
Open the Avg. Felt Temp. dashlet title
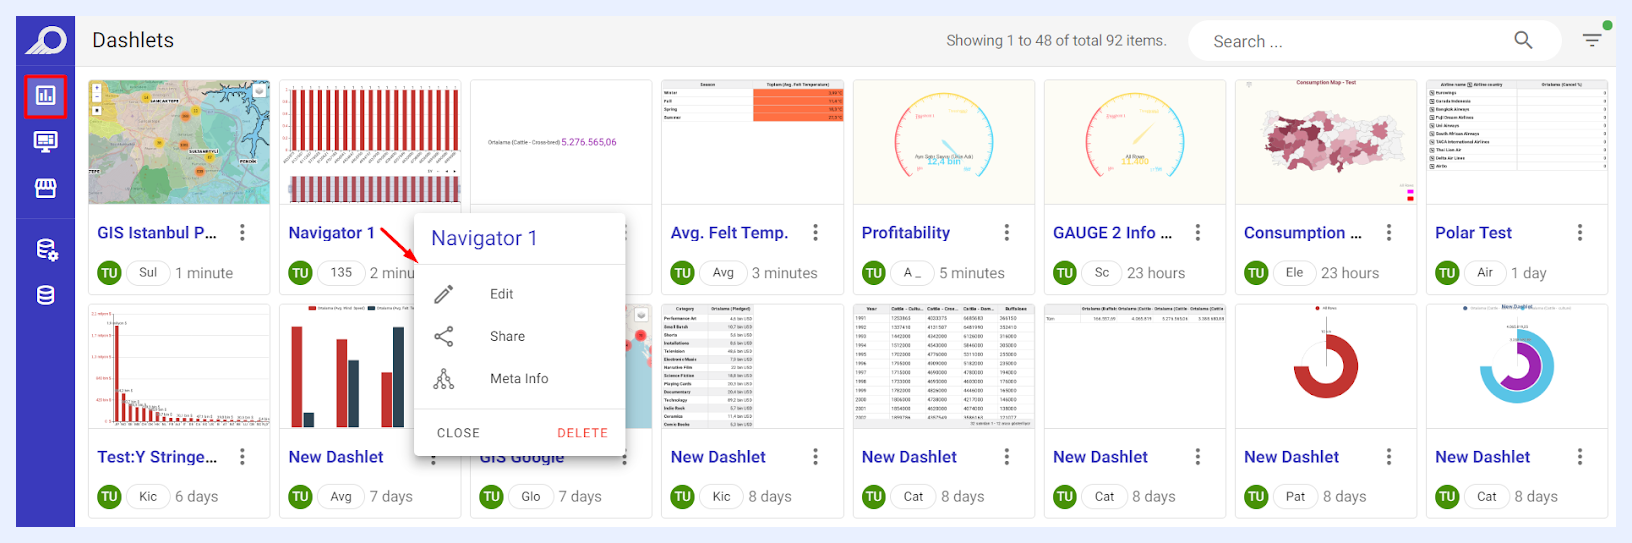click(729, 233)
